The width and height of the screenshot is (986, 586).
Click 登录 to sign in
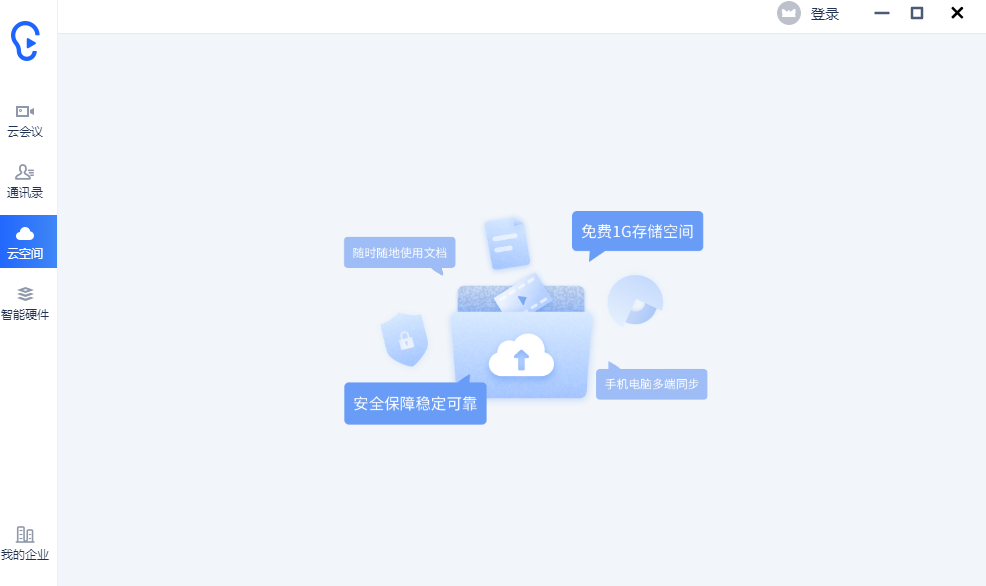825,13
